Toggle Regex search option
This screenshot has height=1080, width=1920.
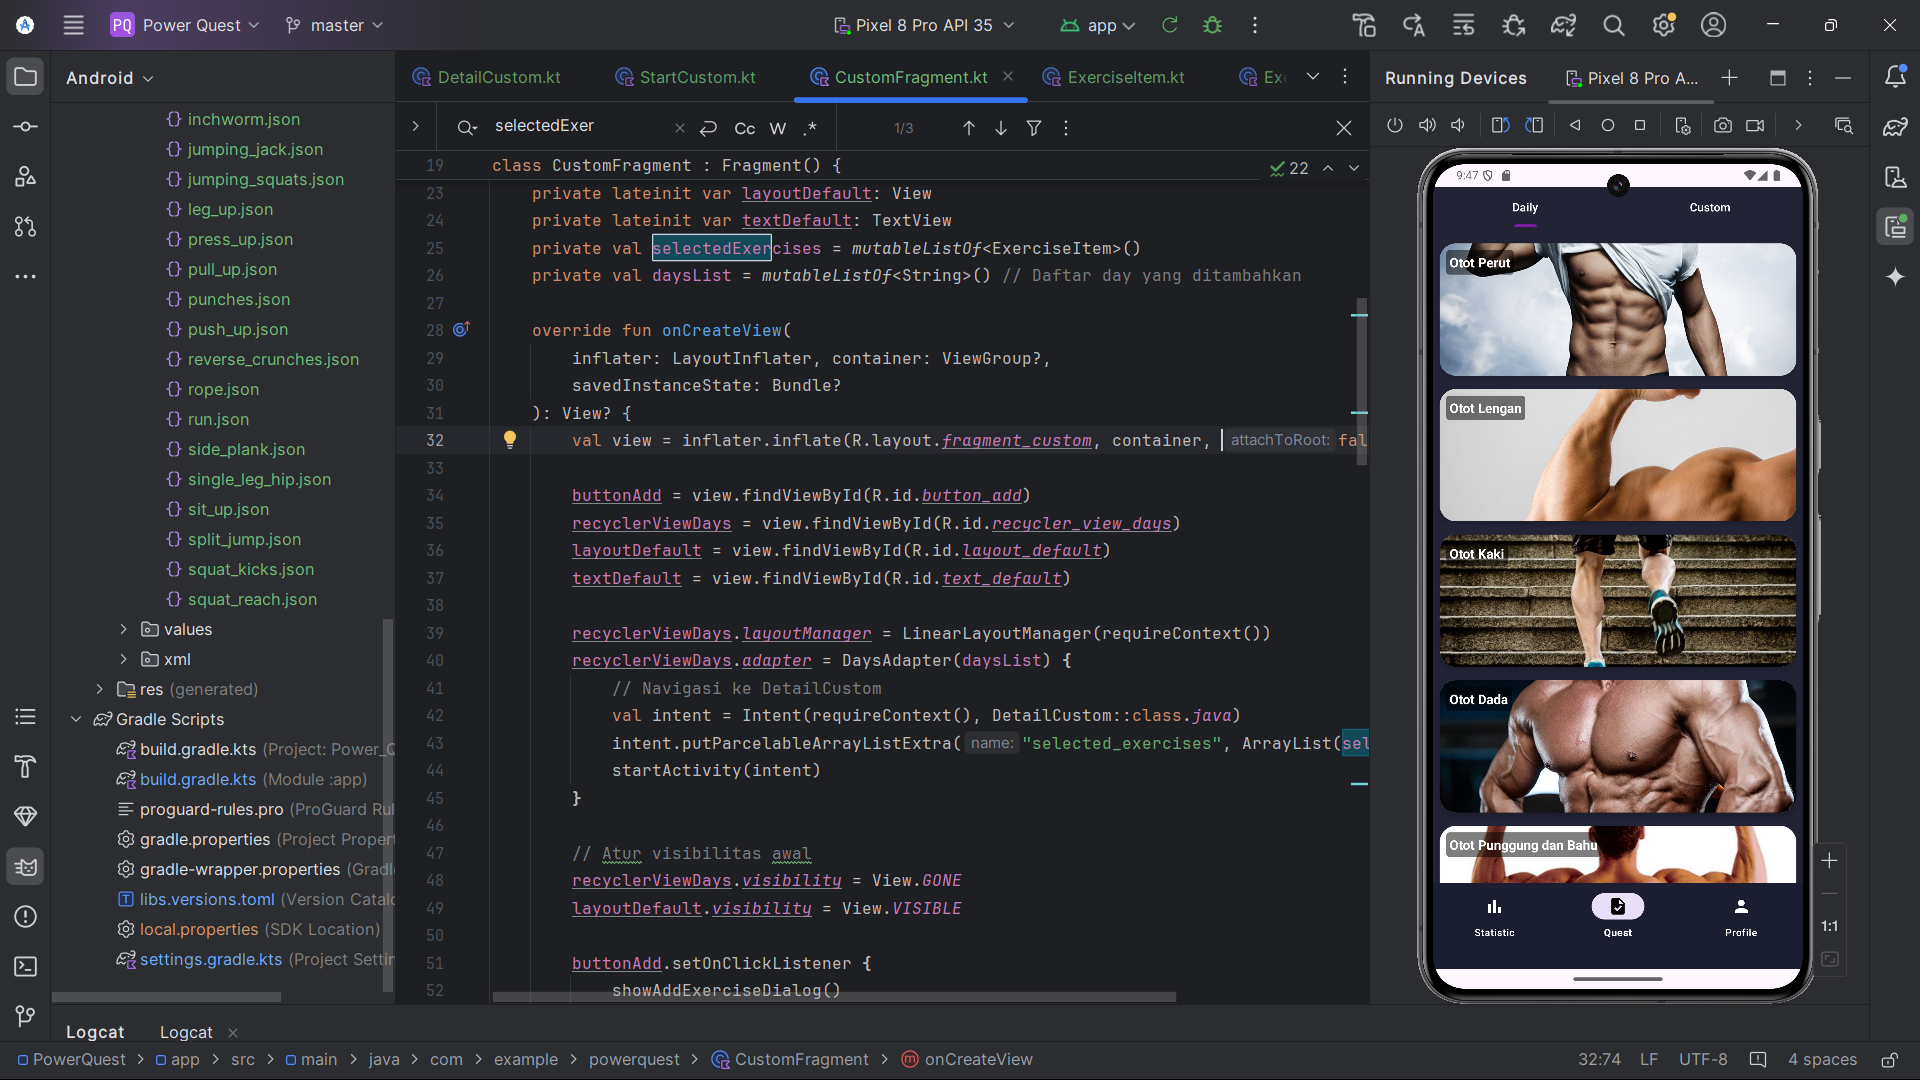[x=810, y=128]
